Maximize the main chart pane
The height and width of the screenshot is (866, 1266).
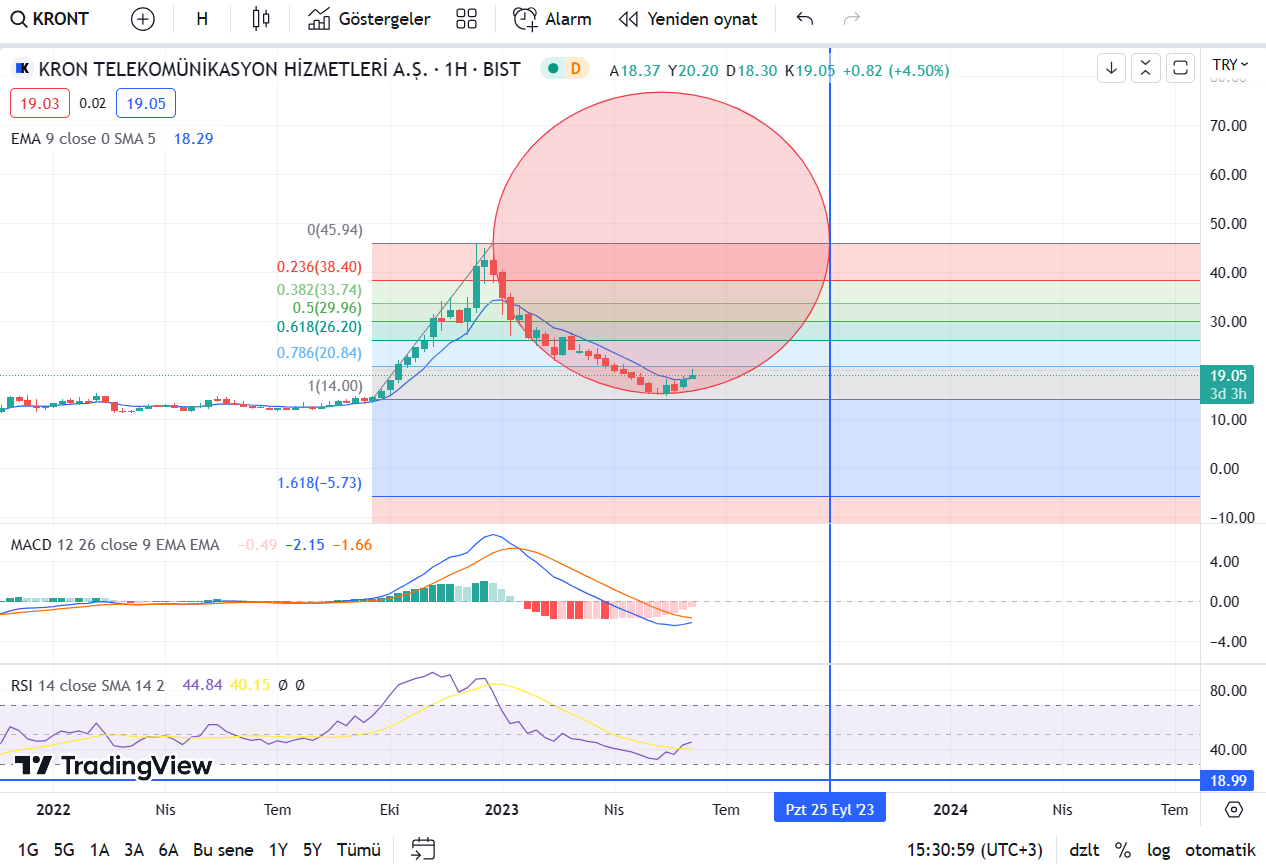click(x=1180, y=68)
